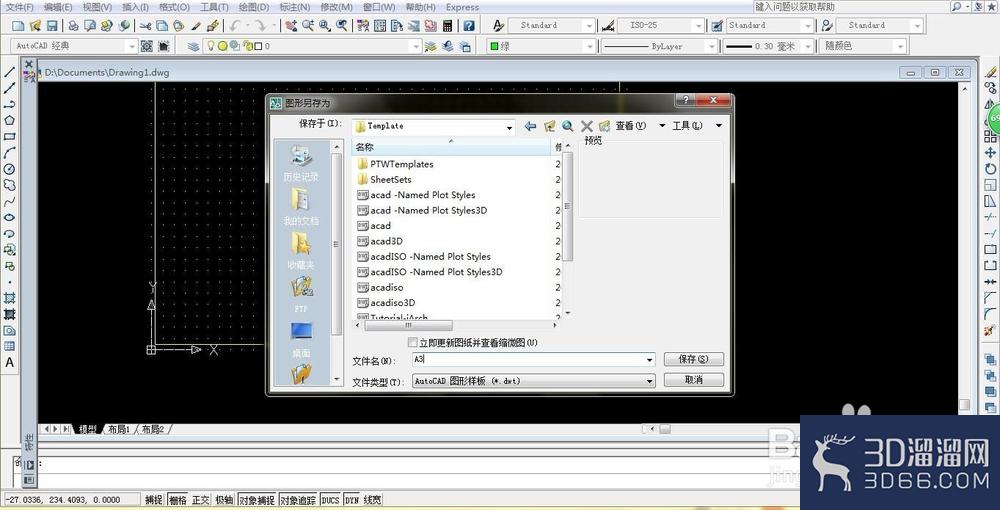Toggle 极轴 polar tracking

point(224,500)
